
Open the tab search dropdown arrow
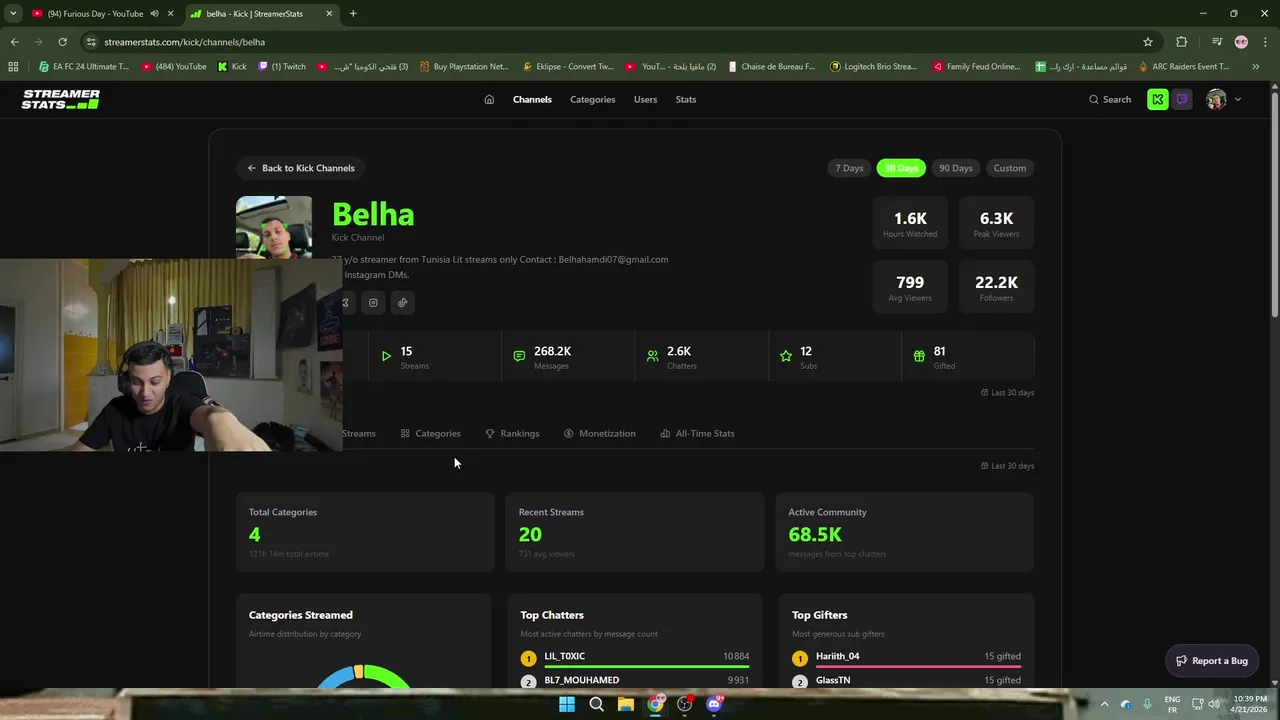[13, 14]
